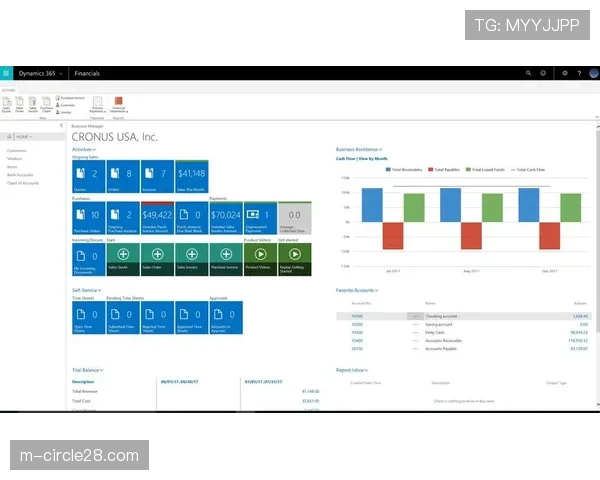Open the Submitted Time Sheets tile

point(123,318)
